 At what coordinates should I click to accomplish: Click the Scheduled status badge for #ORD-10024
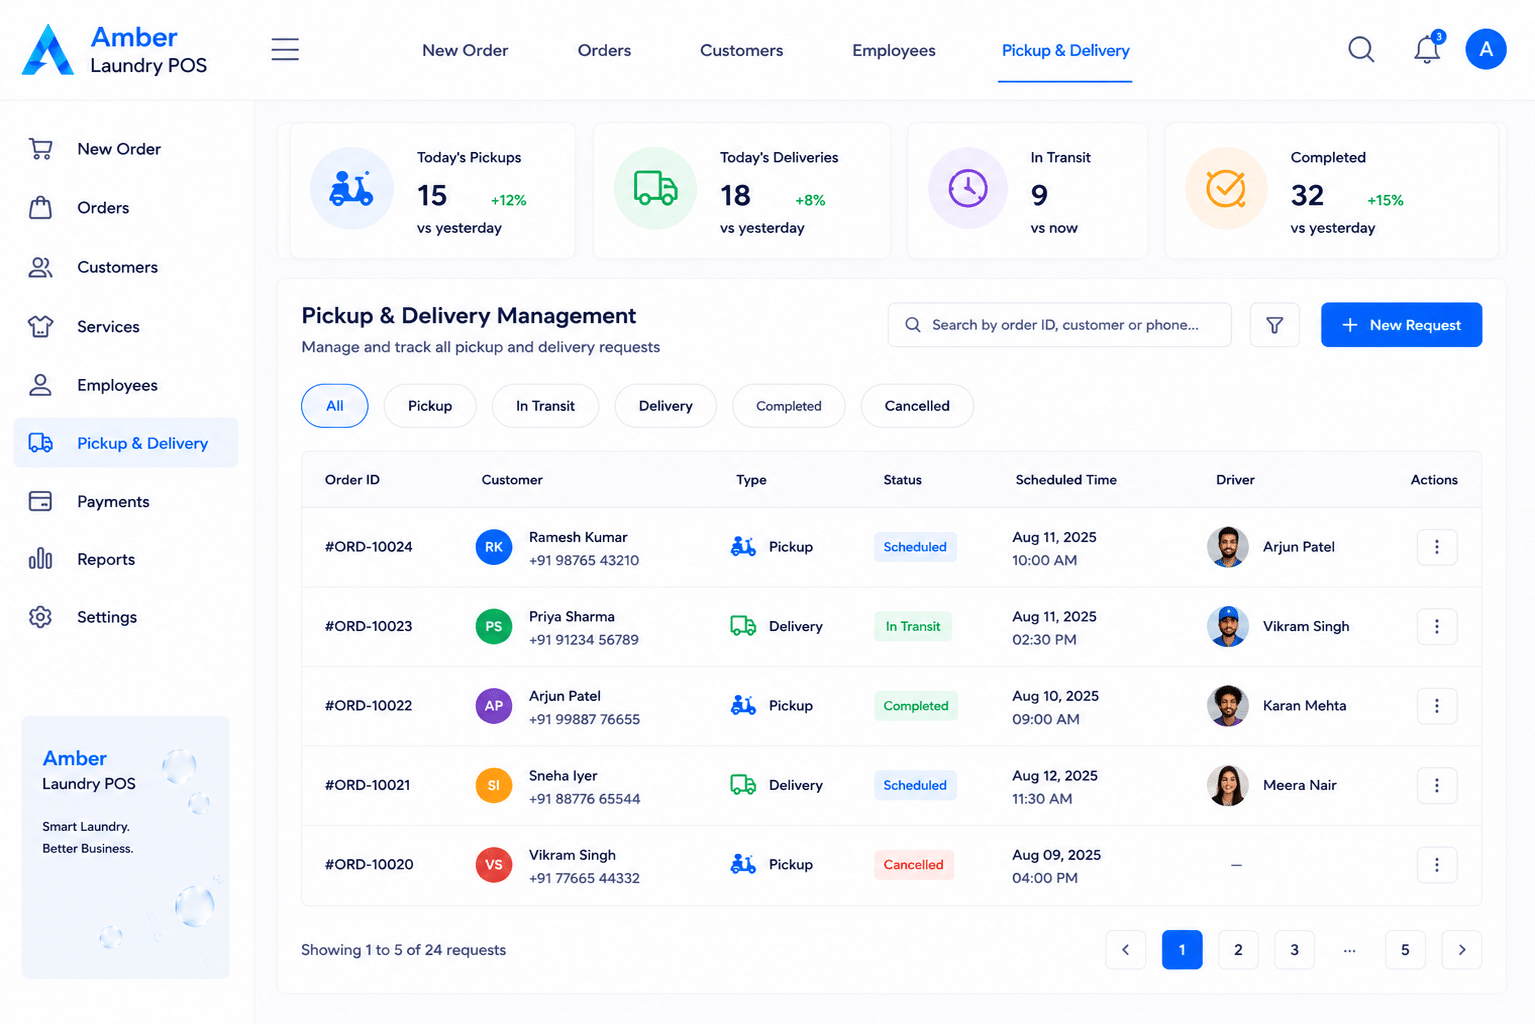tap(915, 547)
